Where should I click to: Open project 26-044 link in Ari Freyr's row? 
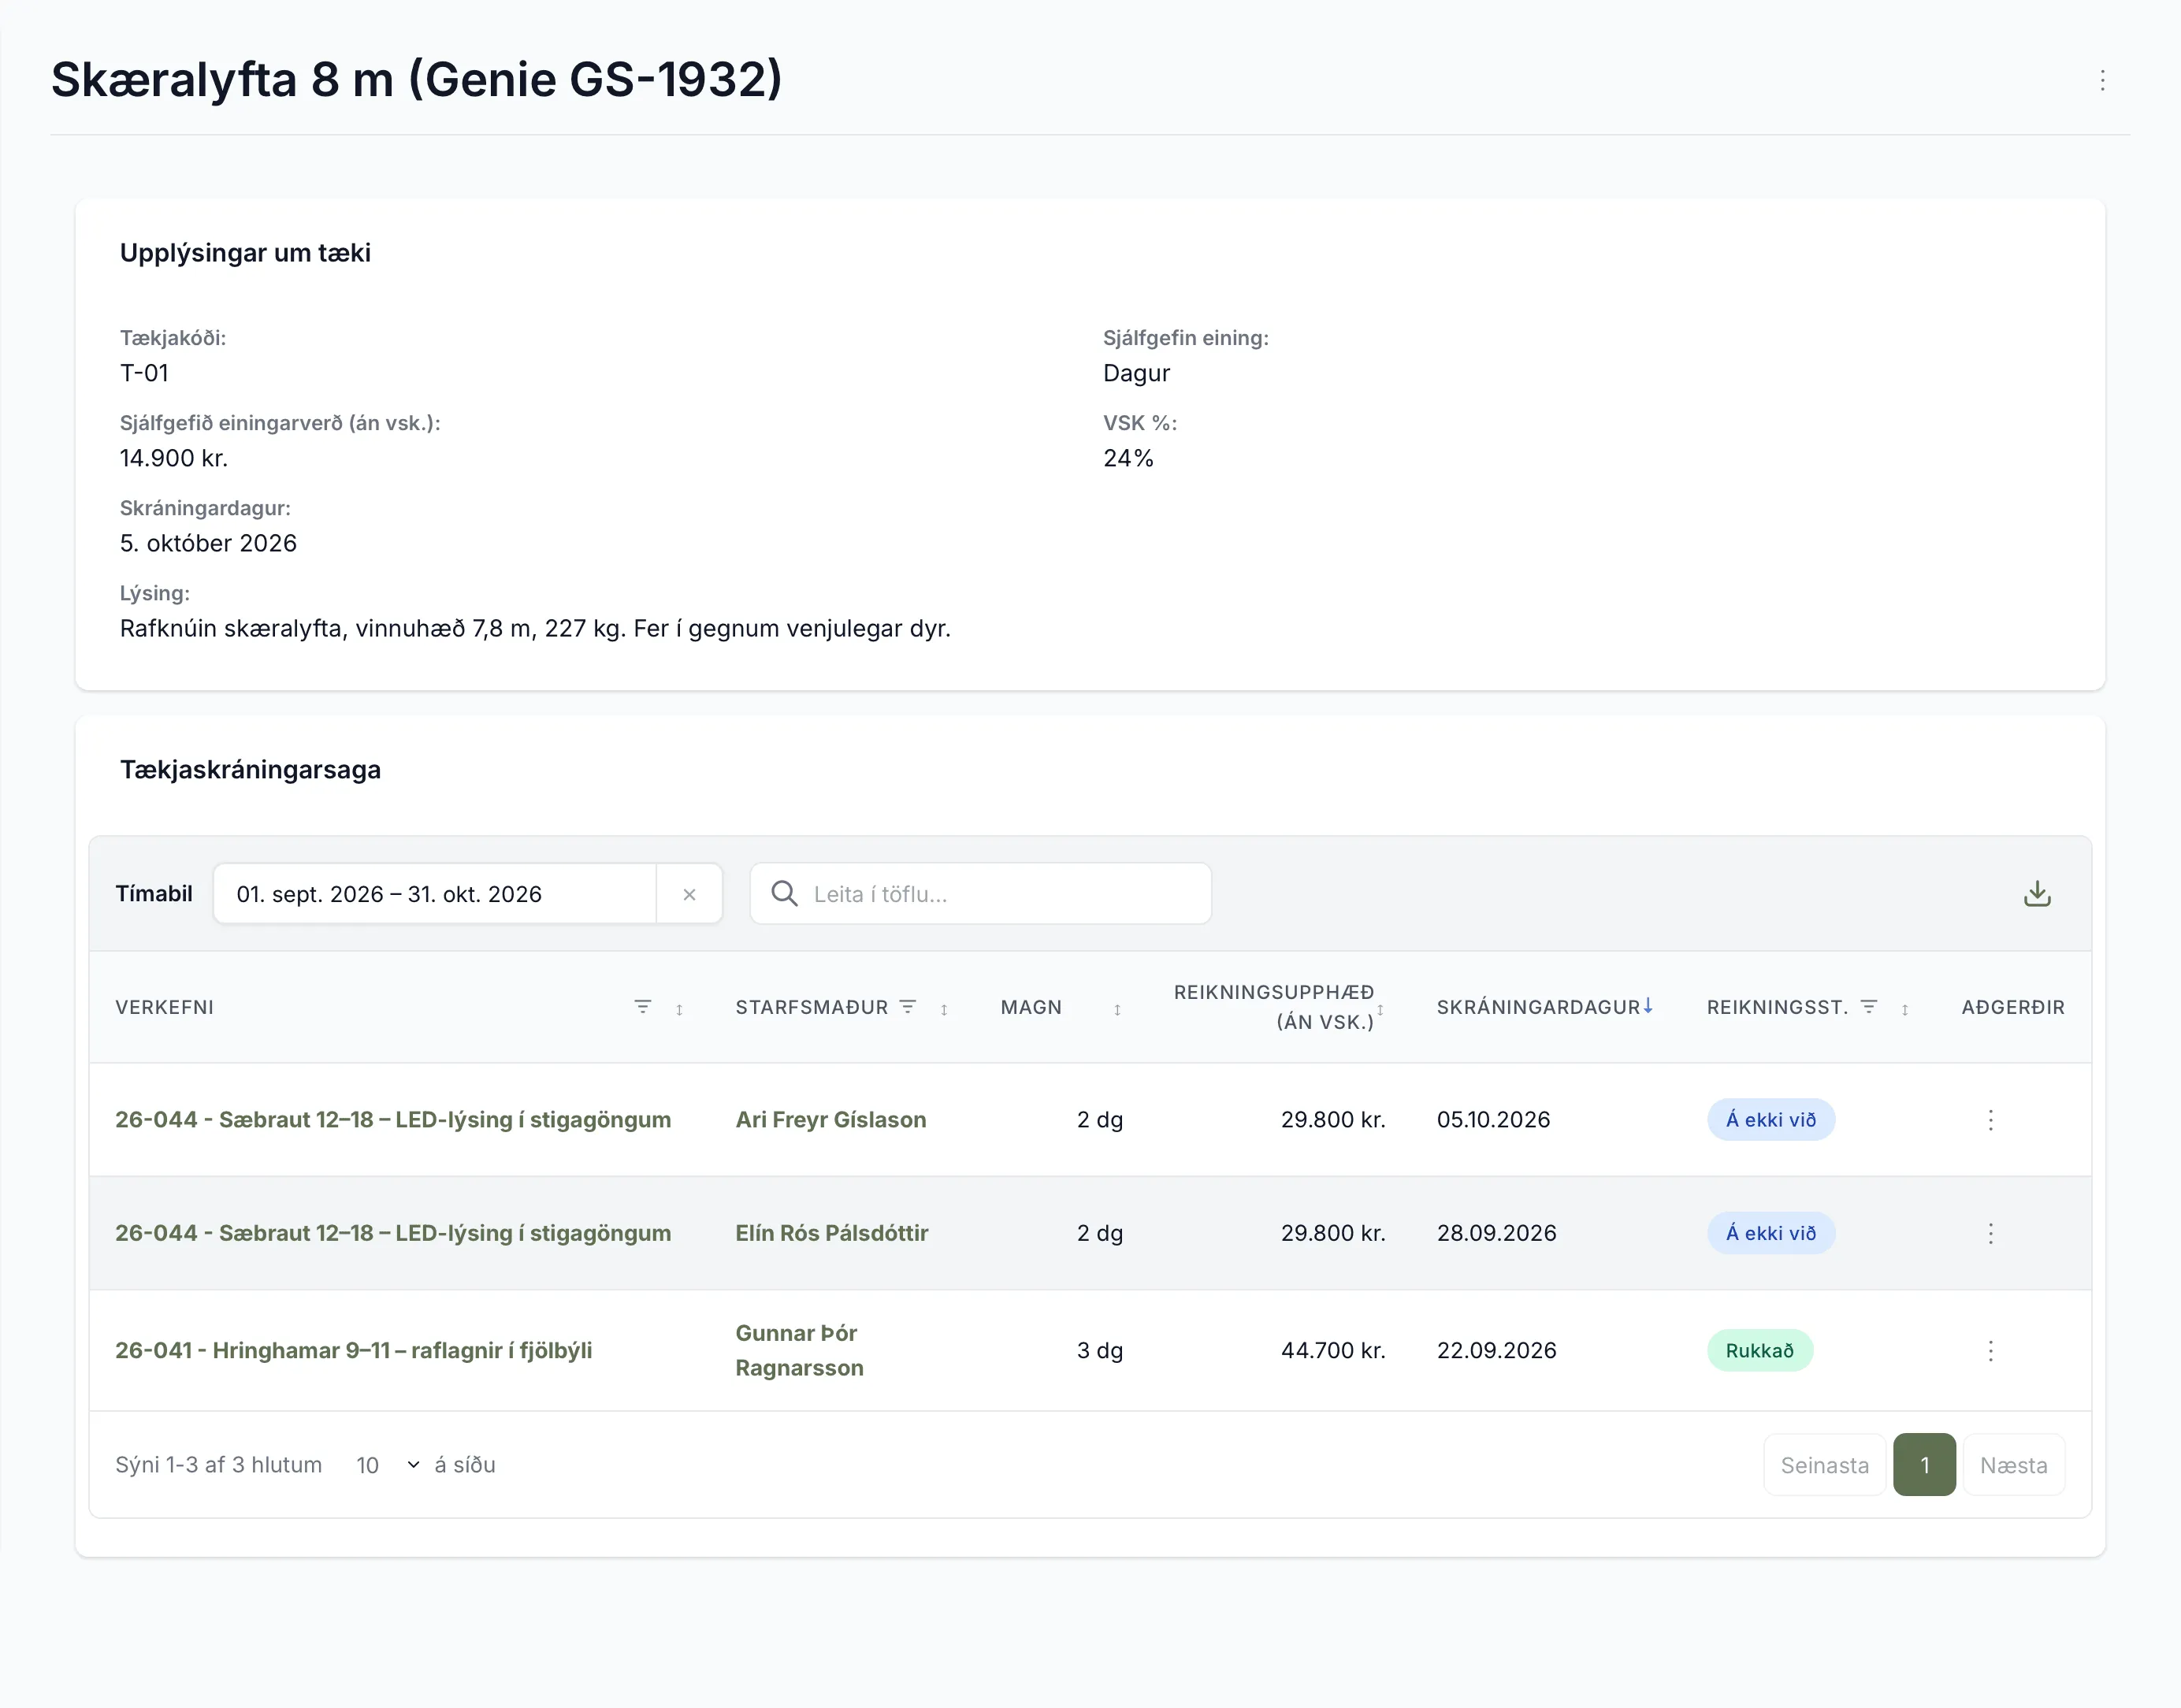(393, 1120)
